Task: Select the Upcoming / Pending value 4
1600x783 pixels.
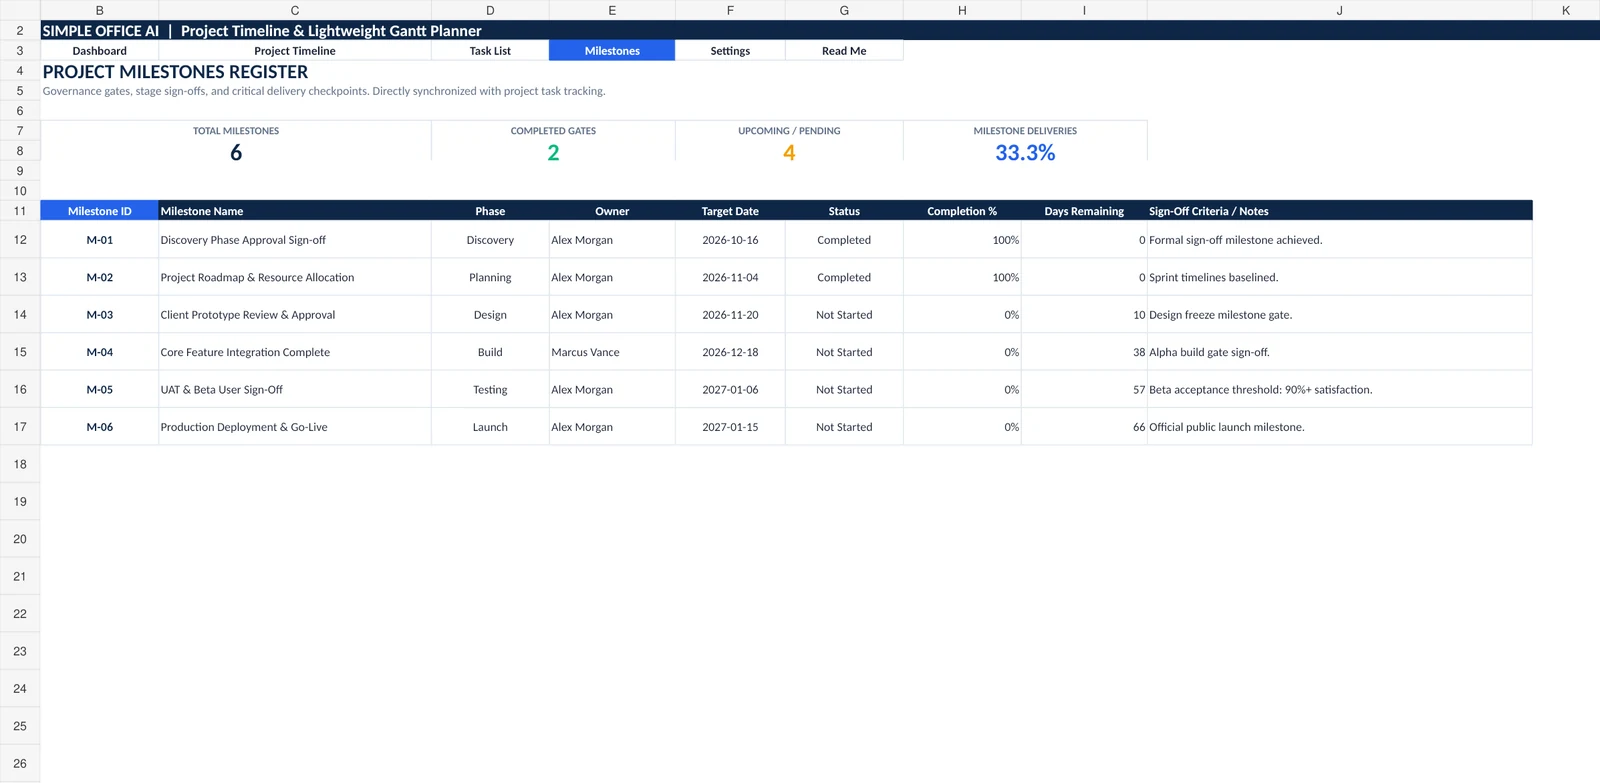Action: pos(789,153)
